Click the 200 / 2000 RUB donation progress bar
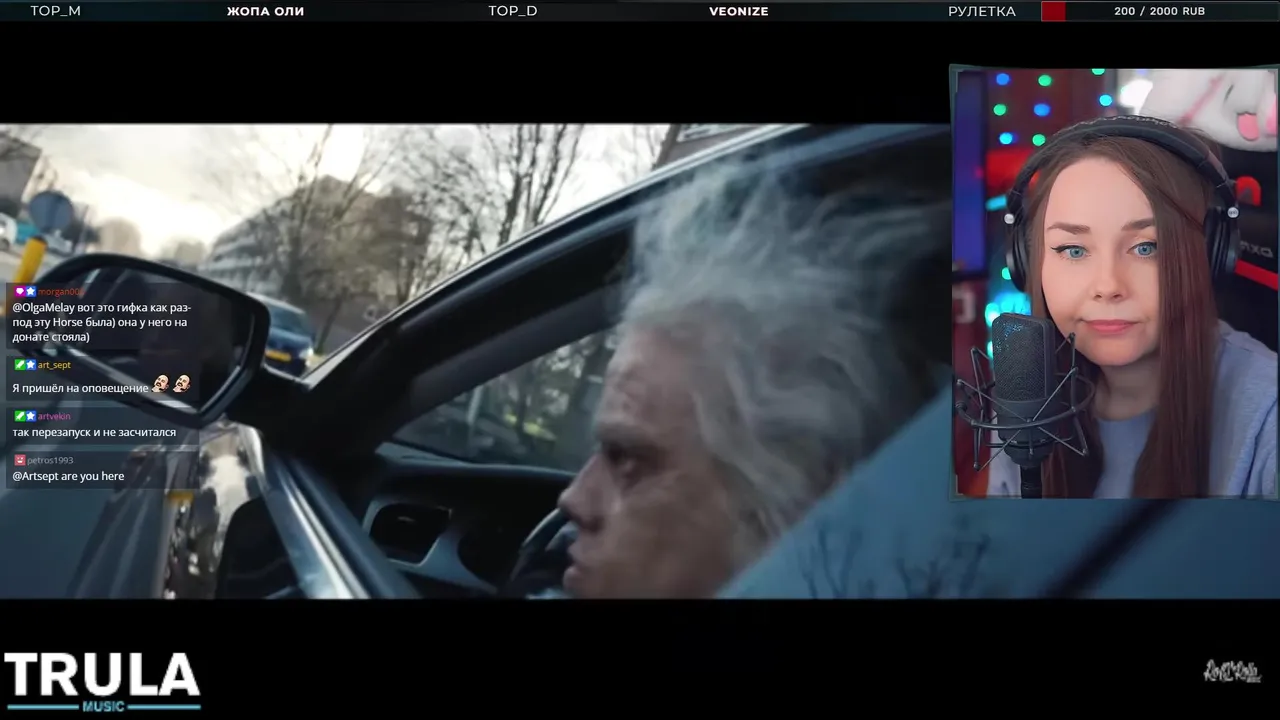The width and height of the screenshot is (1280, 720). (x=1159, y=11)
